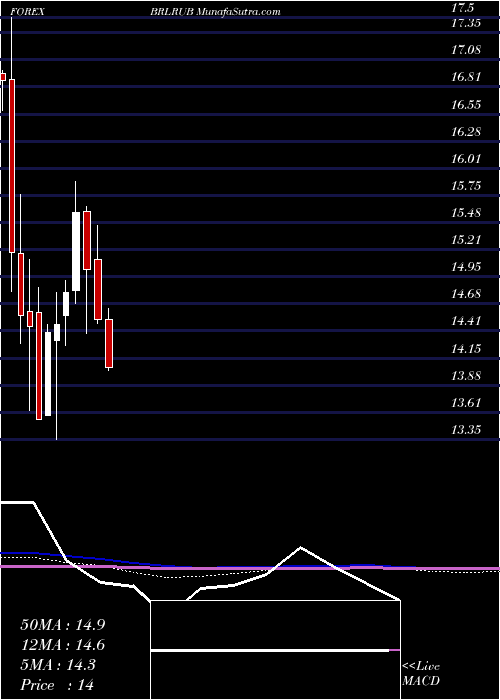The height and width of the screenshot is (700, 500).
Task: Click the 13.88 price level label
Action: click(x=466, y=375)
